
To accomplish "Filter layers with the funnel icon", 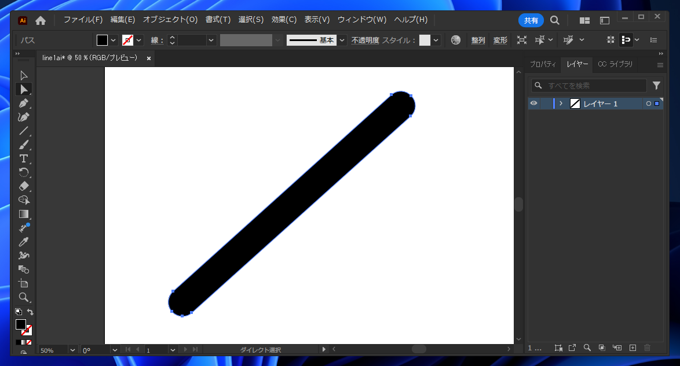I will pos(656,85).
